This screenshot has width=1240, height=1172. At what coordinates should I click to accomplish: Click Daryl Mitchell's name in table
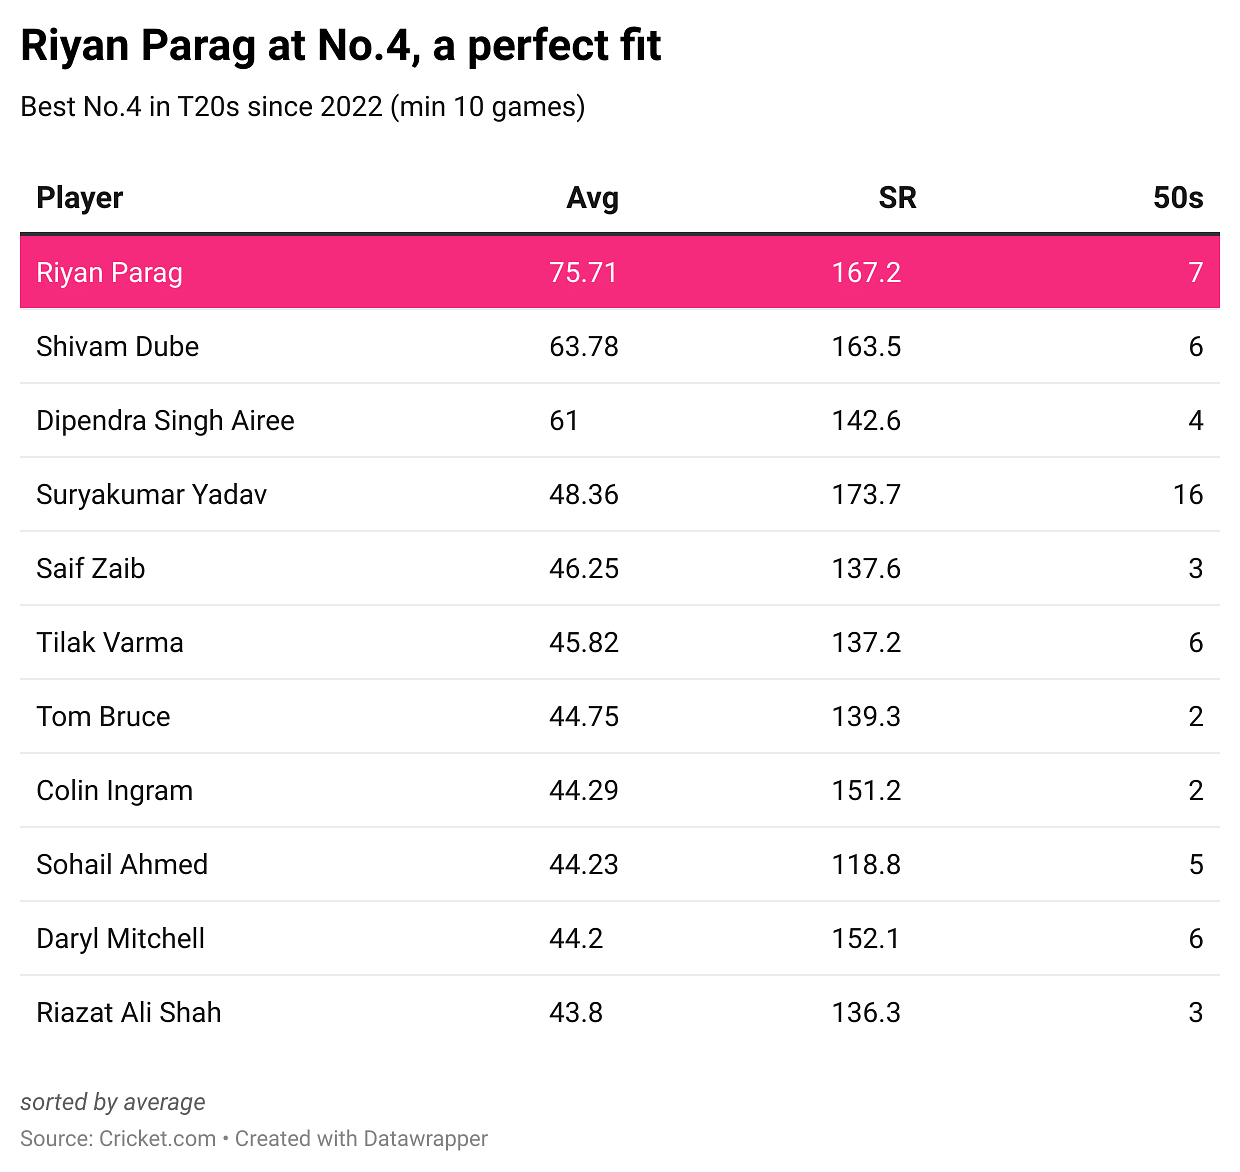click(120, 939)
